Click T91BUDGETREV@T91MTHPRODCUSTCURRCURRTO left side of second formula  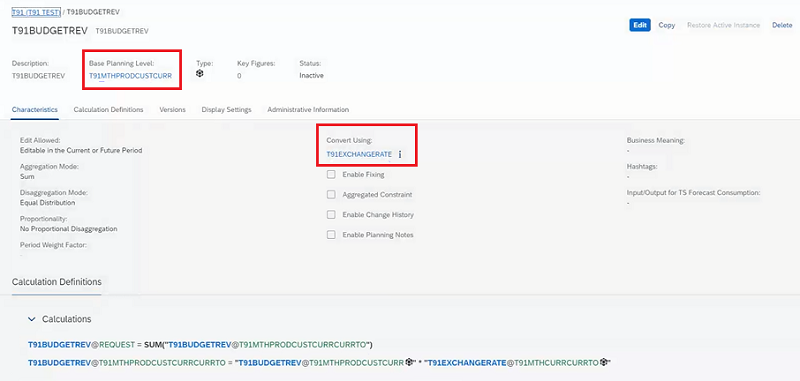tap(127, 363)
